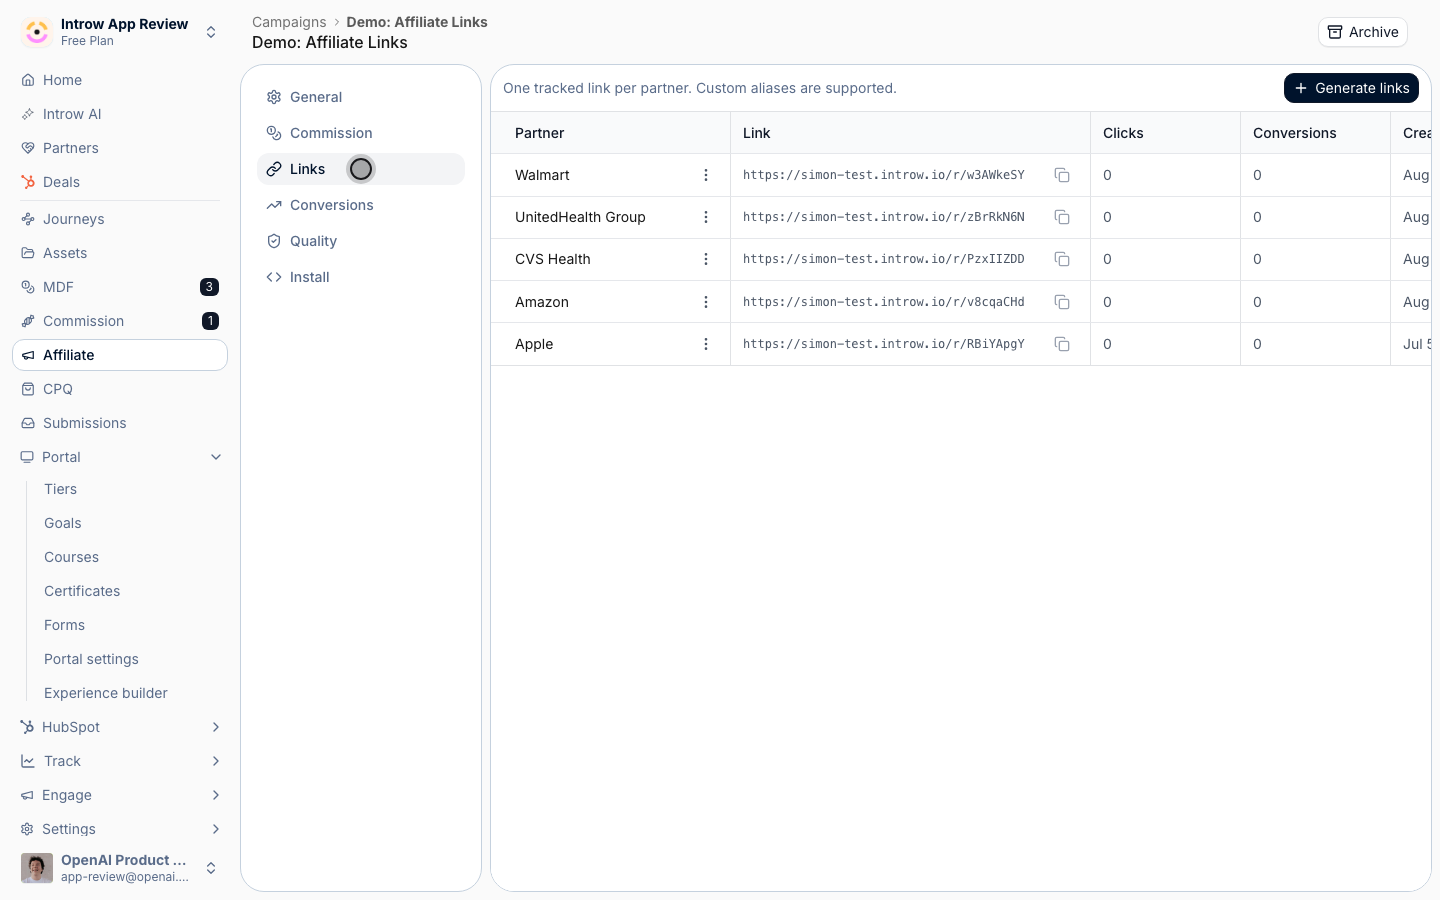Click Generate links button
Viewport: 1440px width, 900px height.
1351,88
